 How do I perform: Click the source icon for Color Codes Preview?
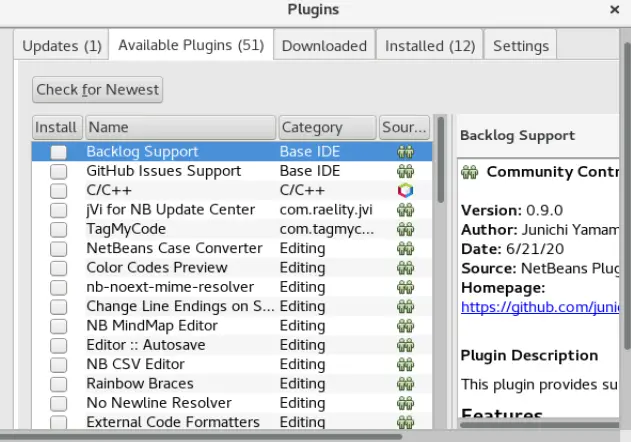click(405, 268)
